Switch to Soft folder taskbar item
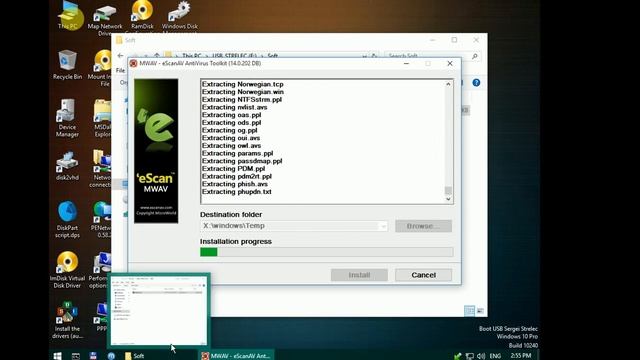This screenshot has width=640, height=360. point(135,356)
